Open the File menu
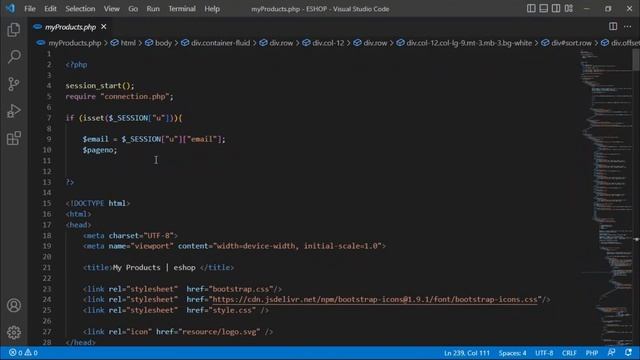 coord(30,9)
